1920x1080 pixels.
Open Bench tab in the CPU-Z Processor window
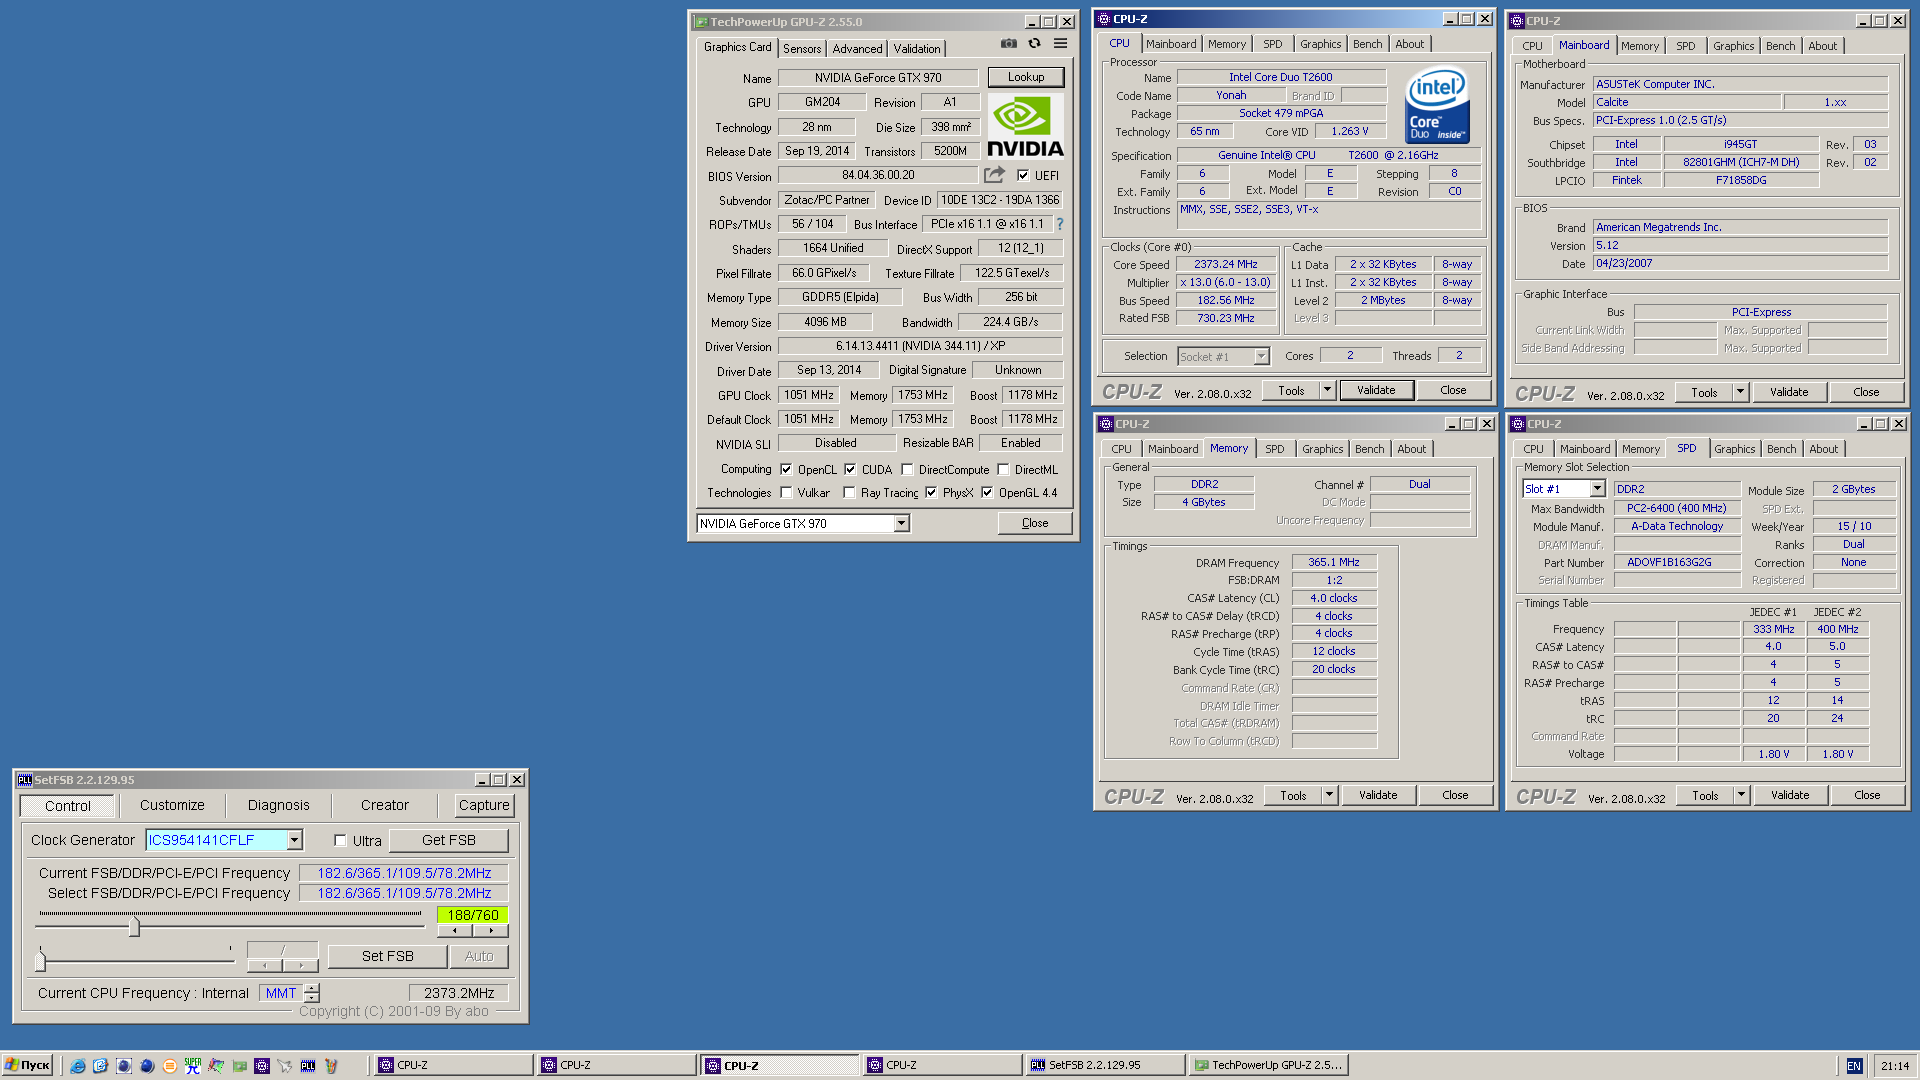(1368, 44)
